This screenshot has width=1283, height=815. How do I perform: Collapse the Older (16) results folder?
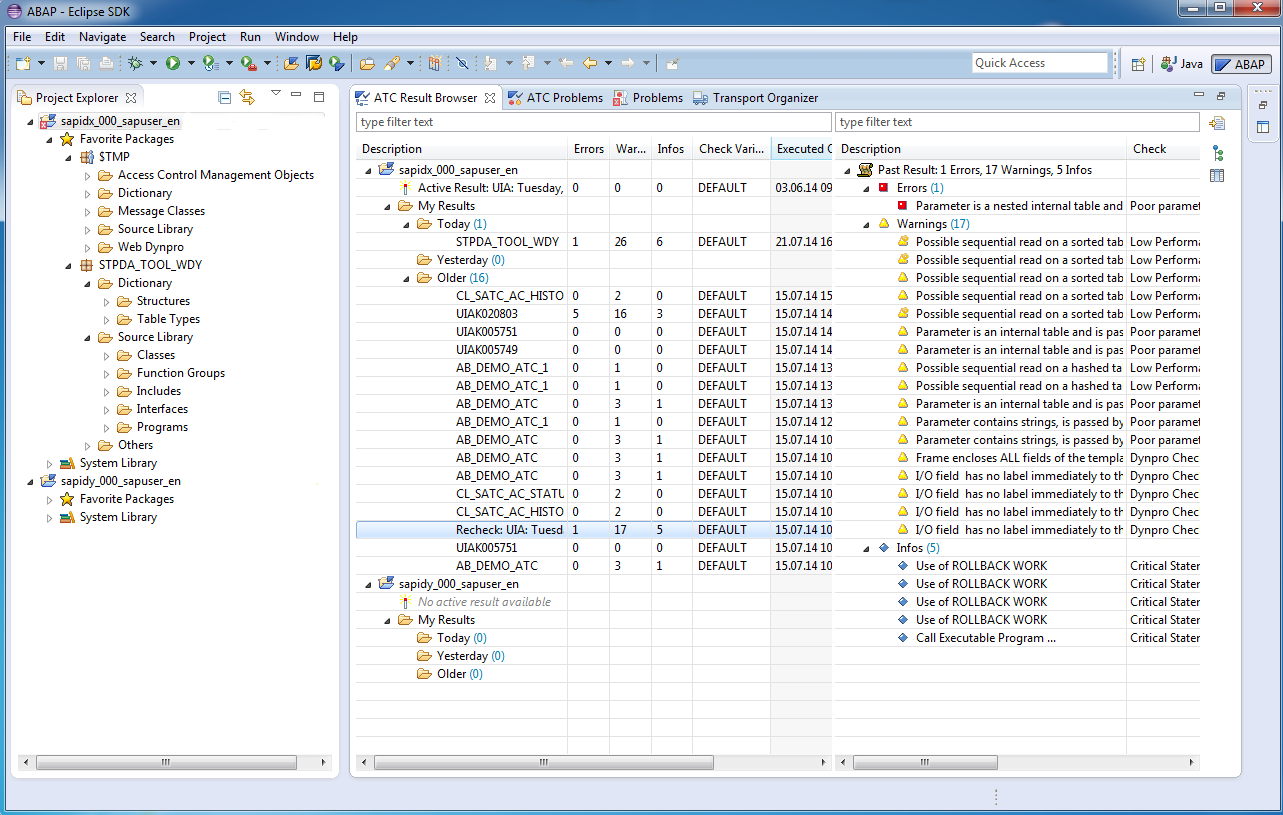pos(406,278)
